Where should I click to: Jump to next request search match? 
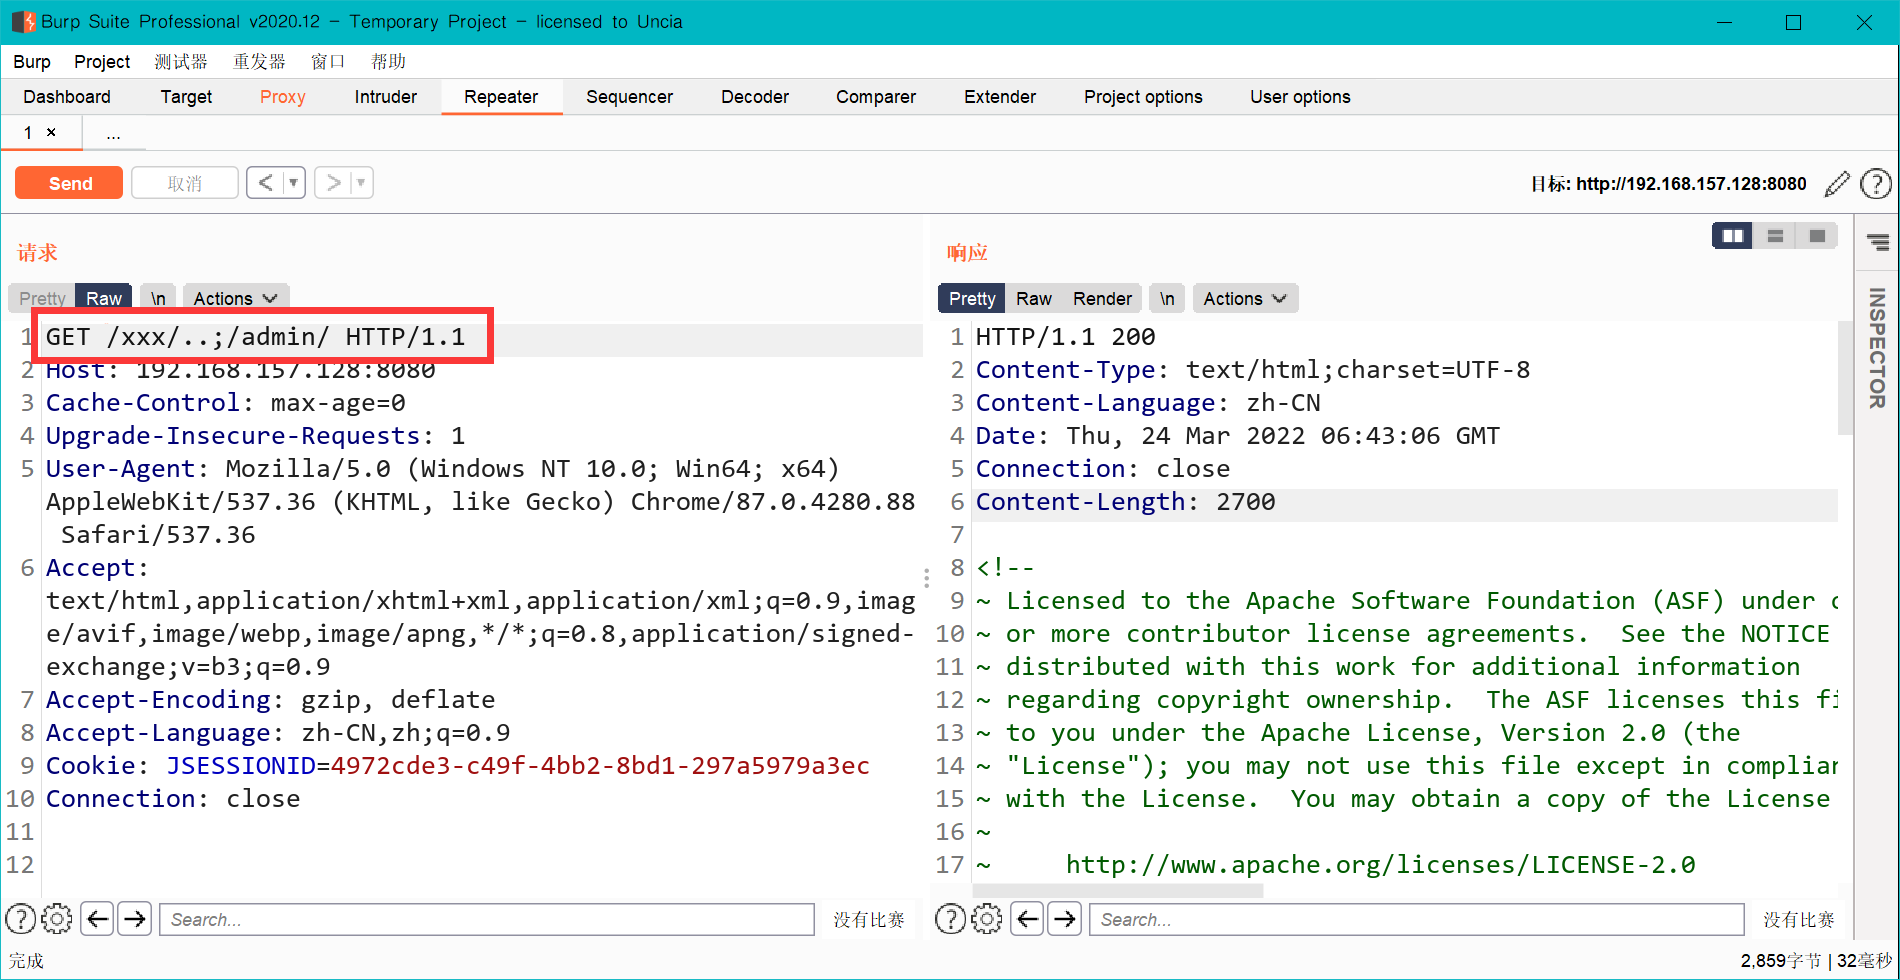point(134,918)
